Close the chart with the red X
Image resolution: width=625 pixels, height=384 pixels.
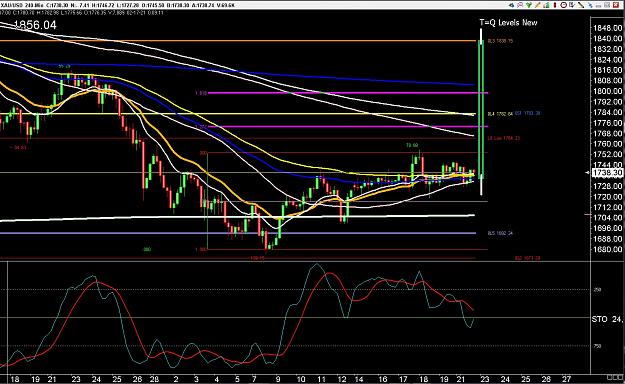616,5
